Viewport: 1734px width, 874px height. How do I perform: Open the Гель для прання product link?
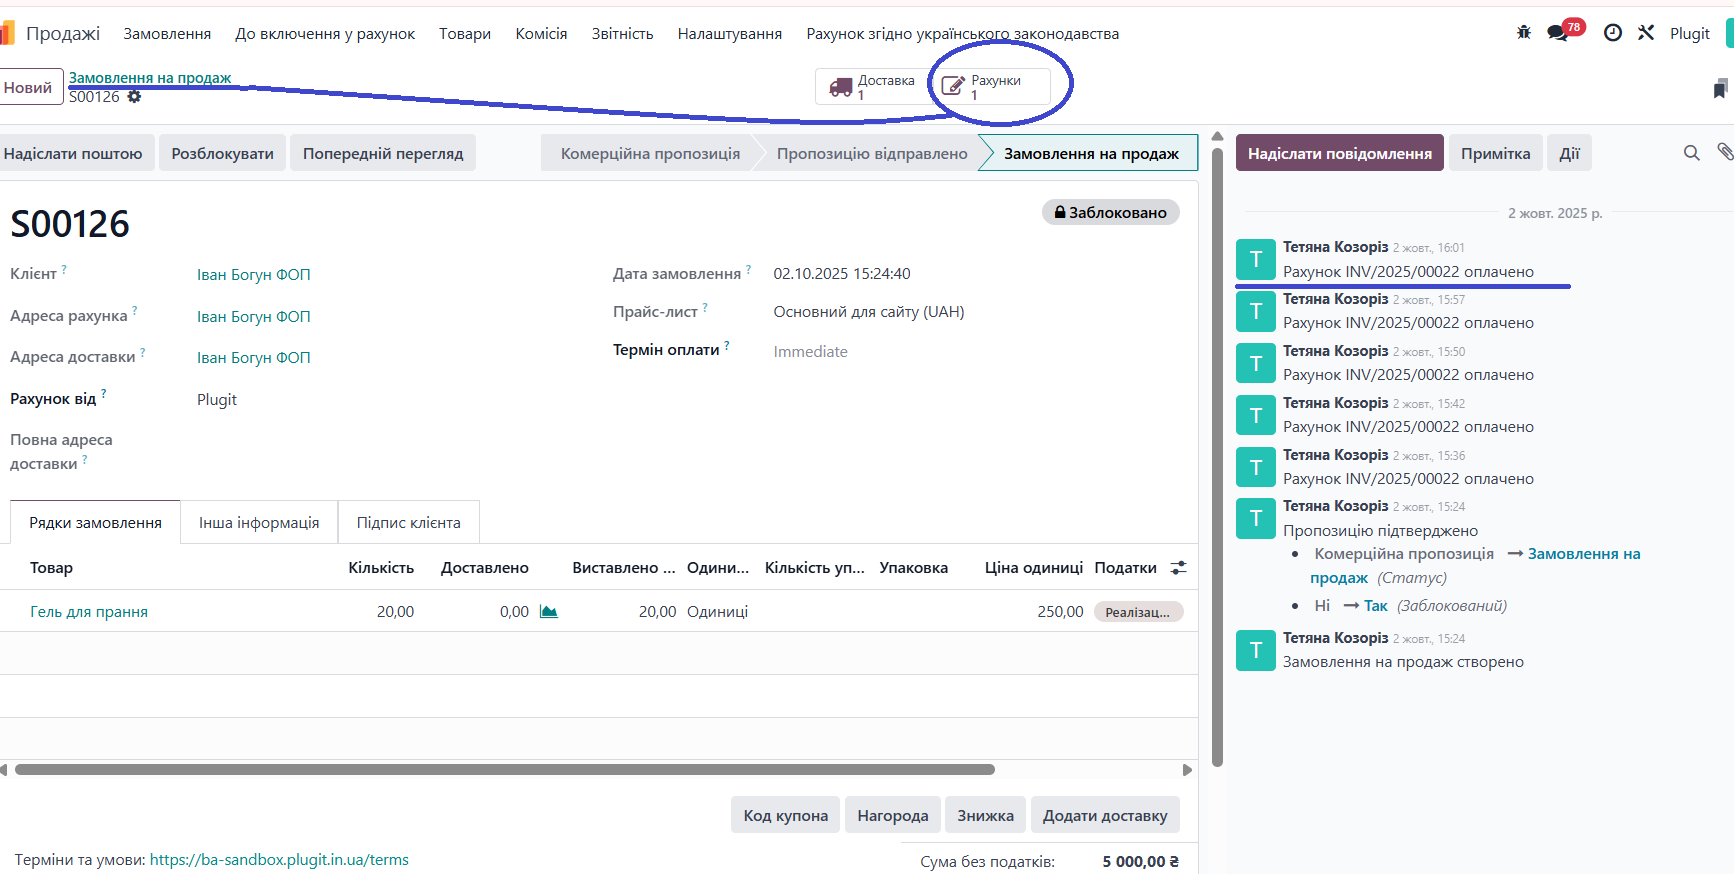click(x=89, y=612)
